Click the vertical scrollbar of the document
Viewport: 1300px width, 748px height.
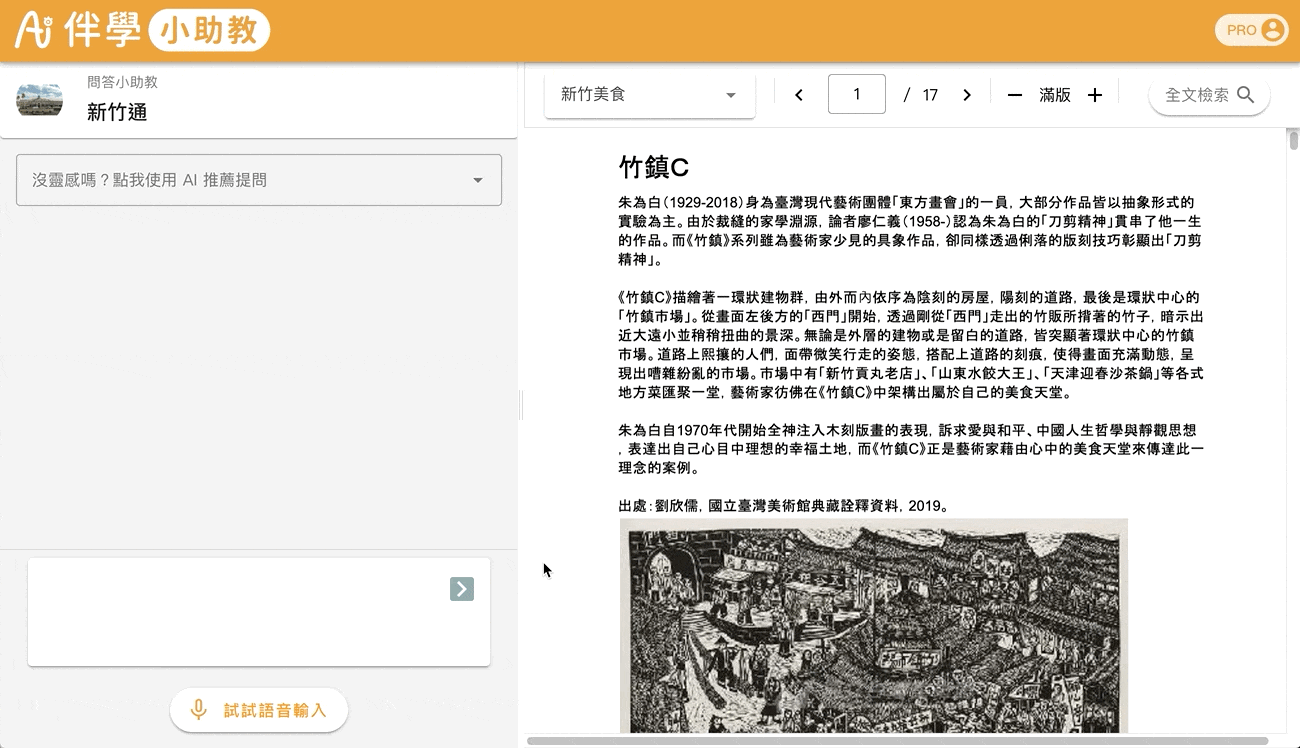[x=1293, y=140]
